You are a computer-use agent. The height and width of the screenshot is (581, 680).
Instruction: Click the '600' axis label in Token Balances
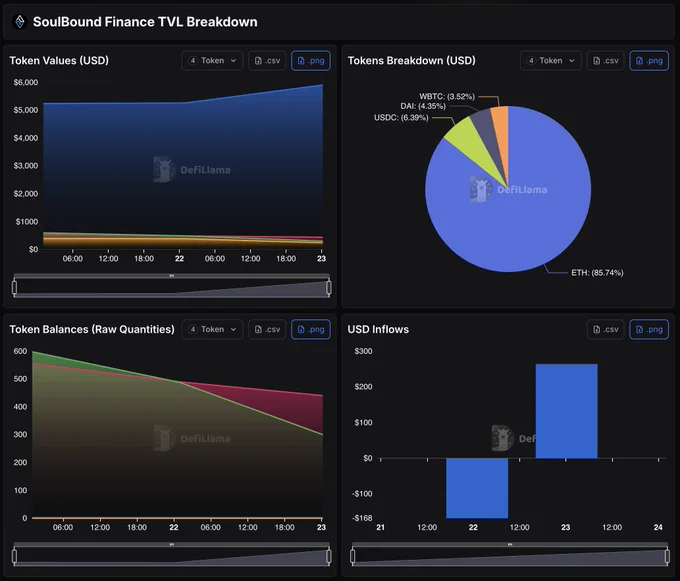coord(20,351)
